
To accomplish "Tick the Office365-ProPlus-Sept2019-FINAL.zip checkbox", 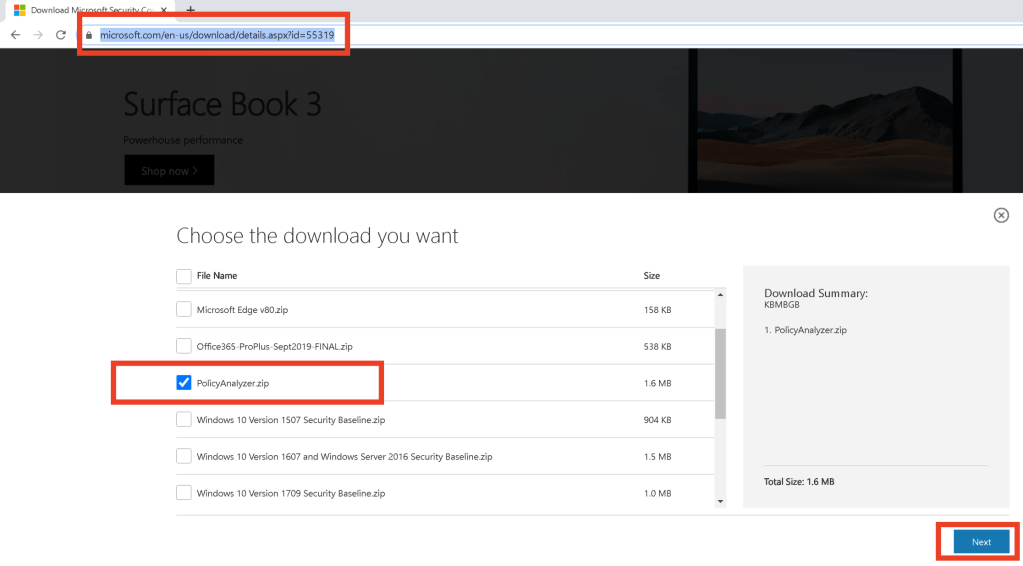I will [x=184, y=346].
